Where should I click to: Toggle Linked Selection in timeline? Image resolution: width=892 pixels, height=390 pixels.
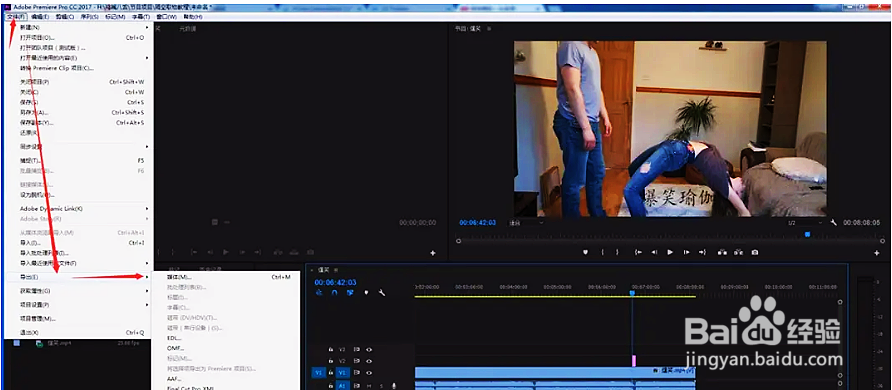(x=350, y=293)
